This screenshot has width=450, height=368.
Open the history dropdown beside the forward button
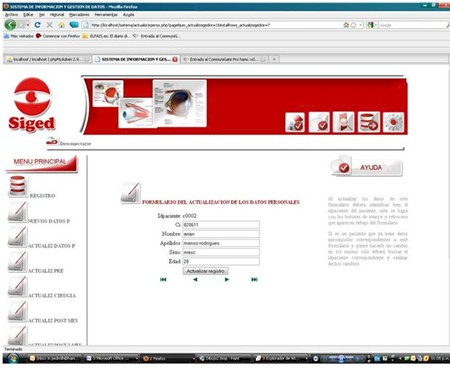coord(28,25)
